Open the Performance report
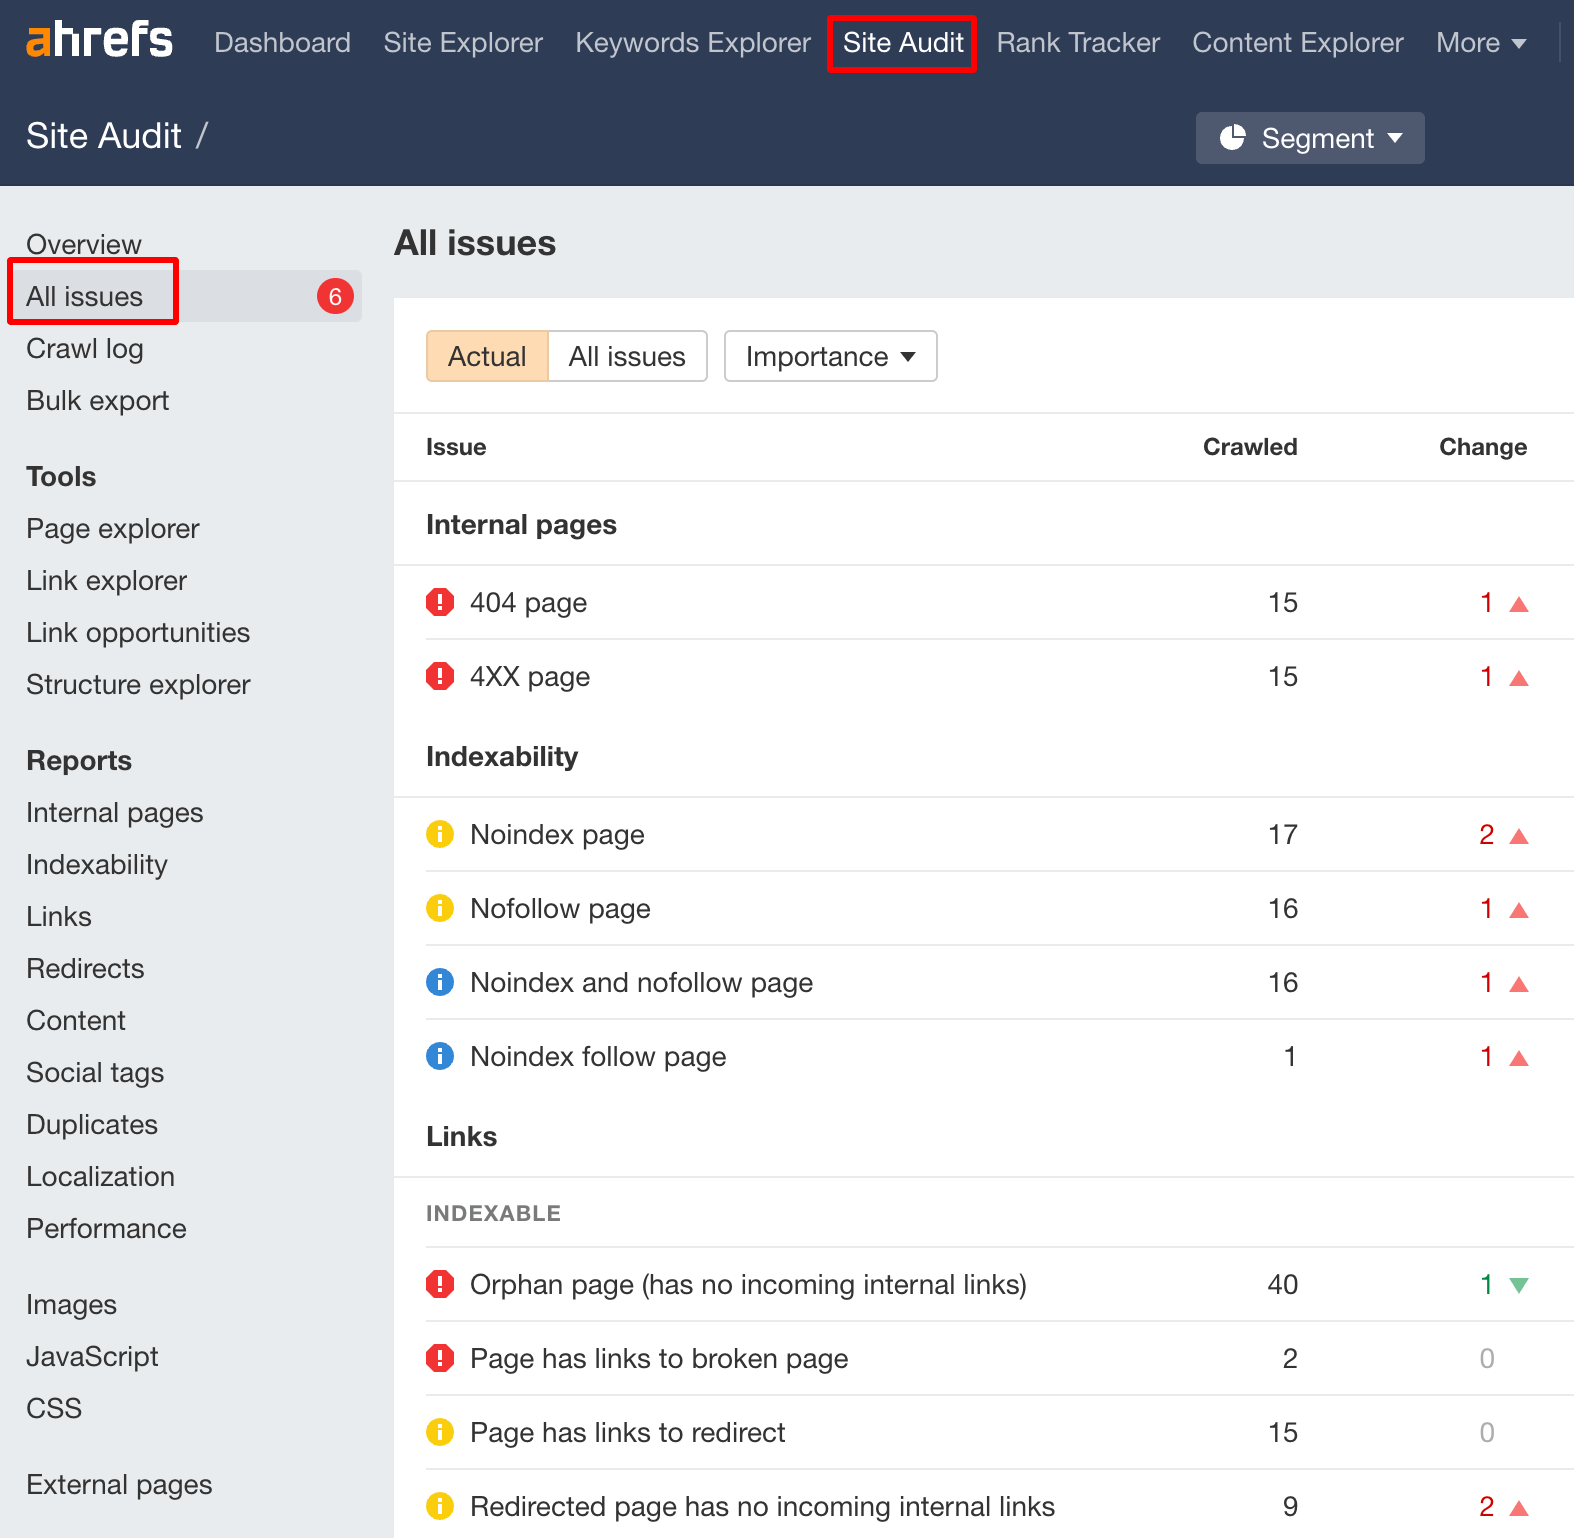Image resolution: width=1574 pixels, height=1538 pixels. pyautogui.click(x=106, y=1228)
